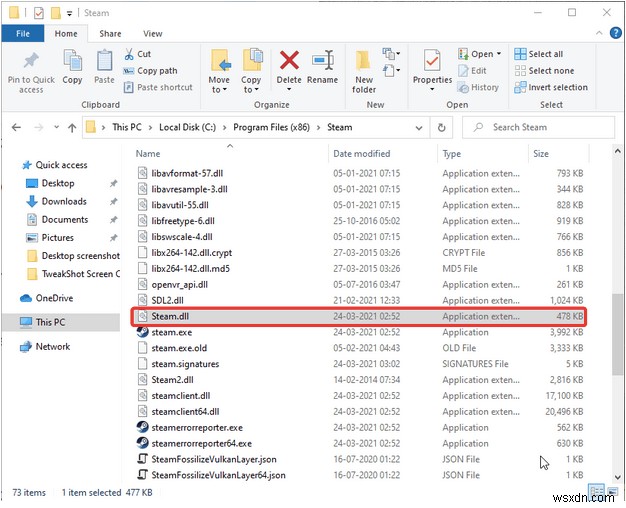Select steamerrorreporter.exe file icon

[x=143, y=427]
